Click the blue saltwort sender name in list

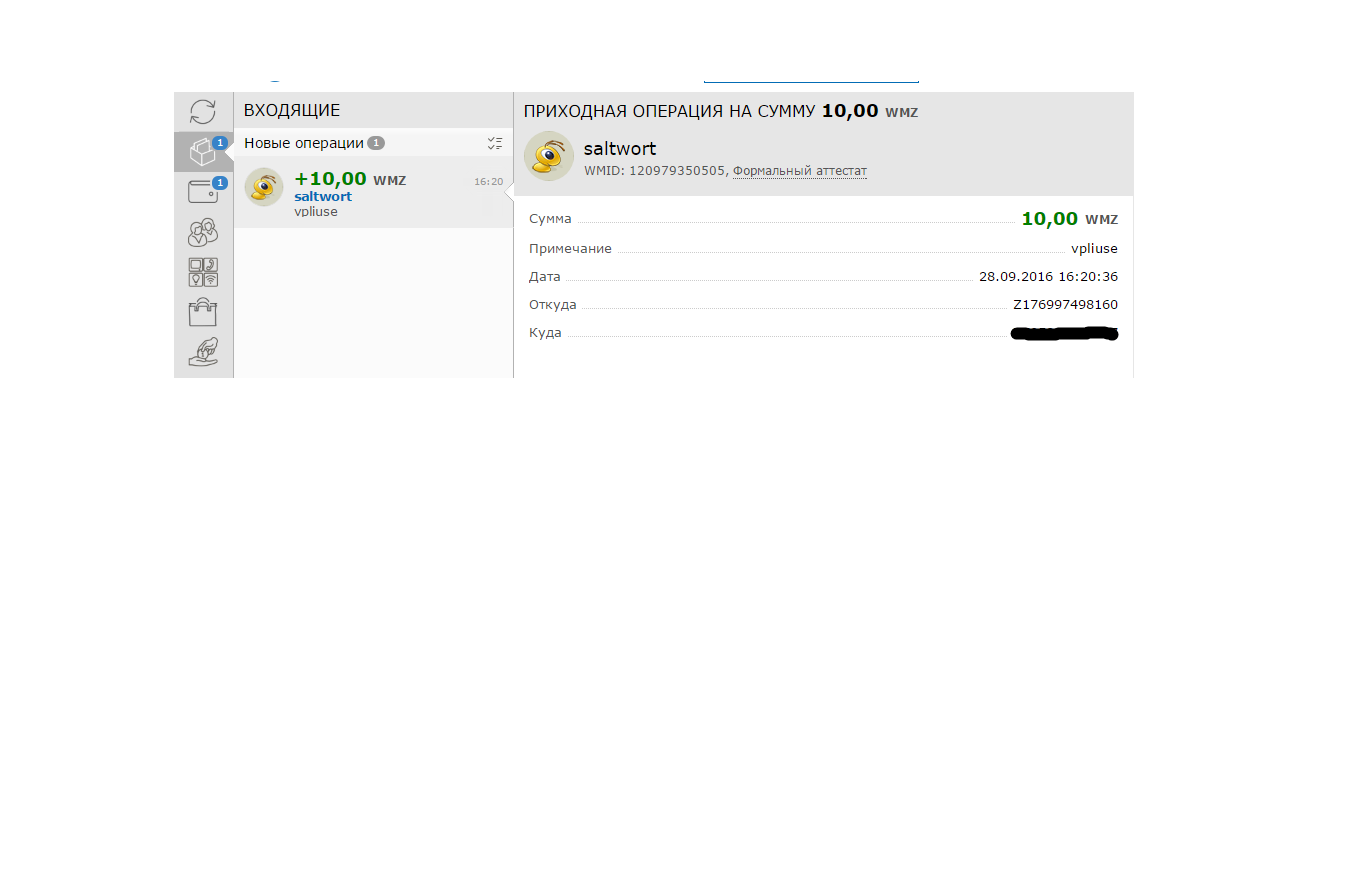pyautogui.click(x=323, y=197)
